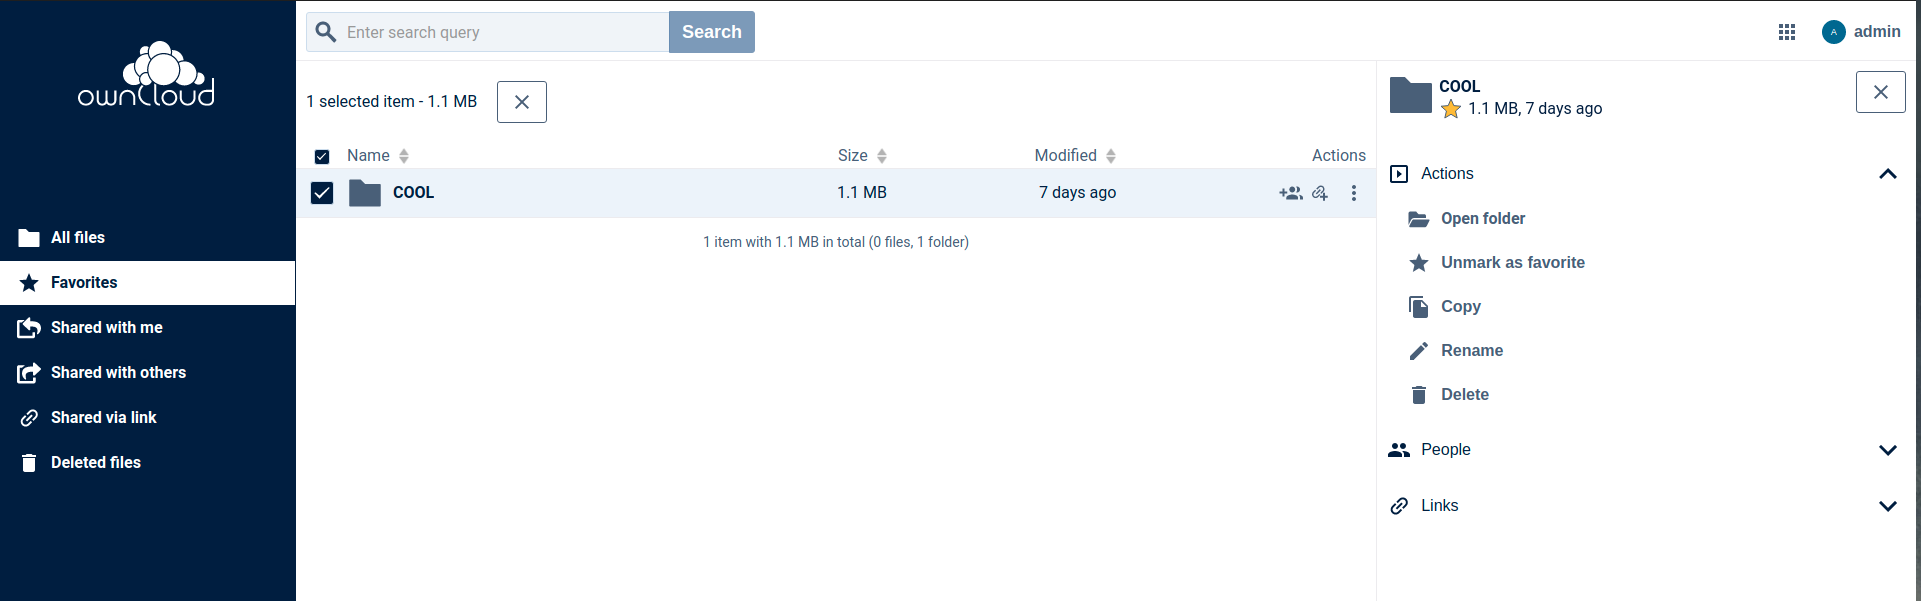Screen dimensions: 1921x601
Task: Open the application switcher grid icon
Action: pos(1787,32)
